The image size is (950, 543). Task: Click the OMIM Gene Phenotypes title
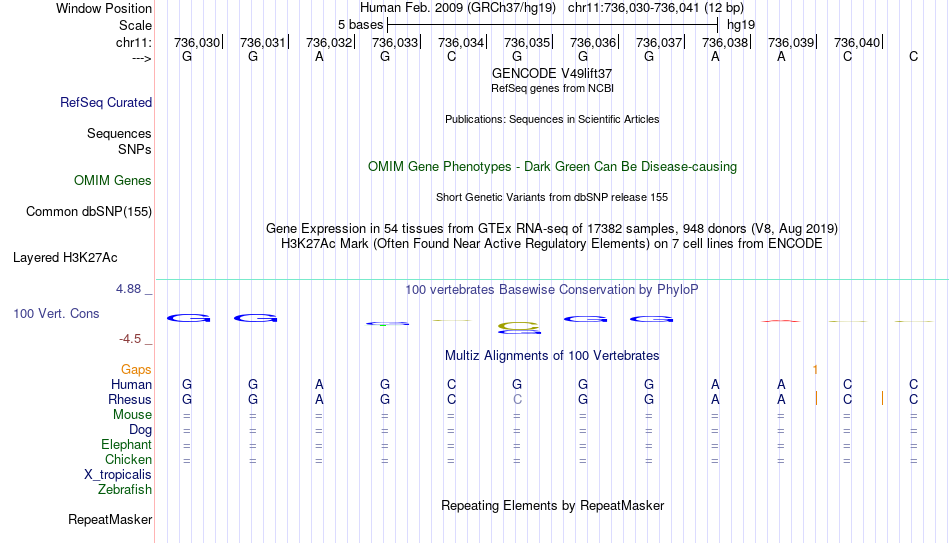[x=552, y=167]
